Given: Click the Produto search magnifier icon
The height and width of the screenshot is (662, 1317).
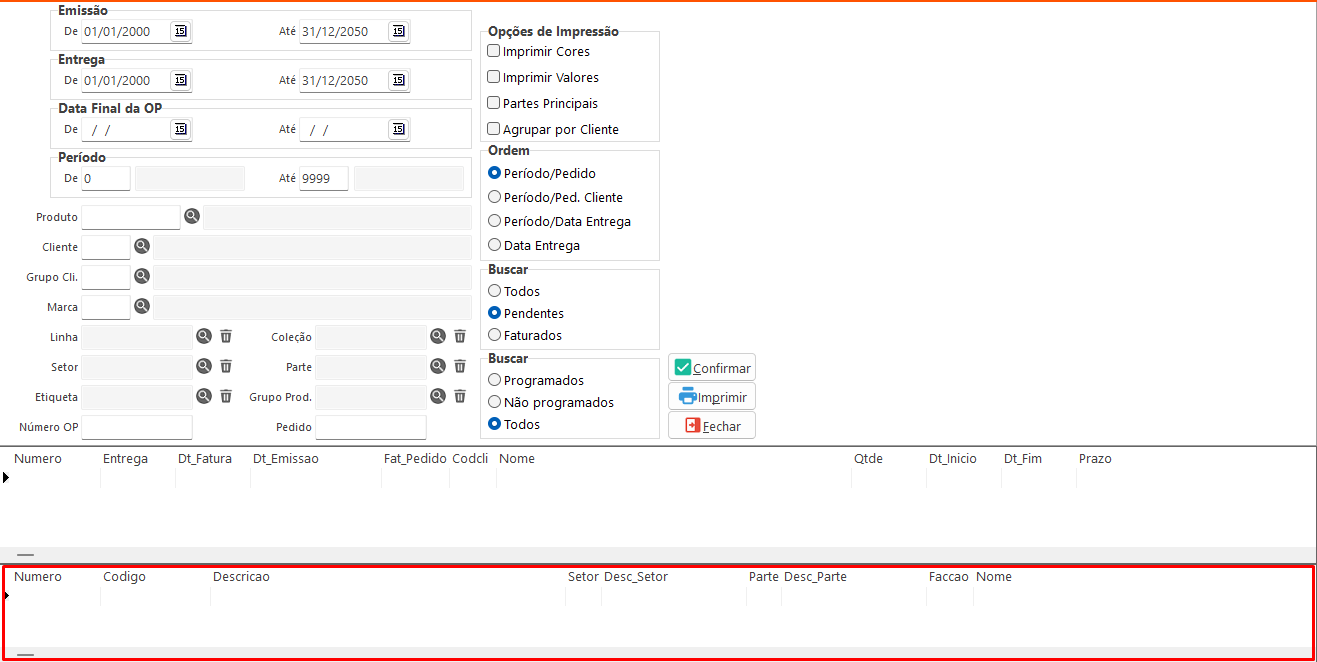Looking at the screenshot, I should tap(192, 216).
